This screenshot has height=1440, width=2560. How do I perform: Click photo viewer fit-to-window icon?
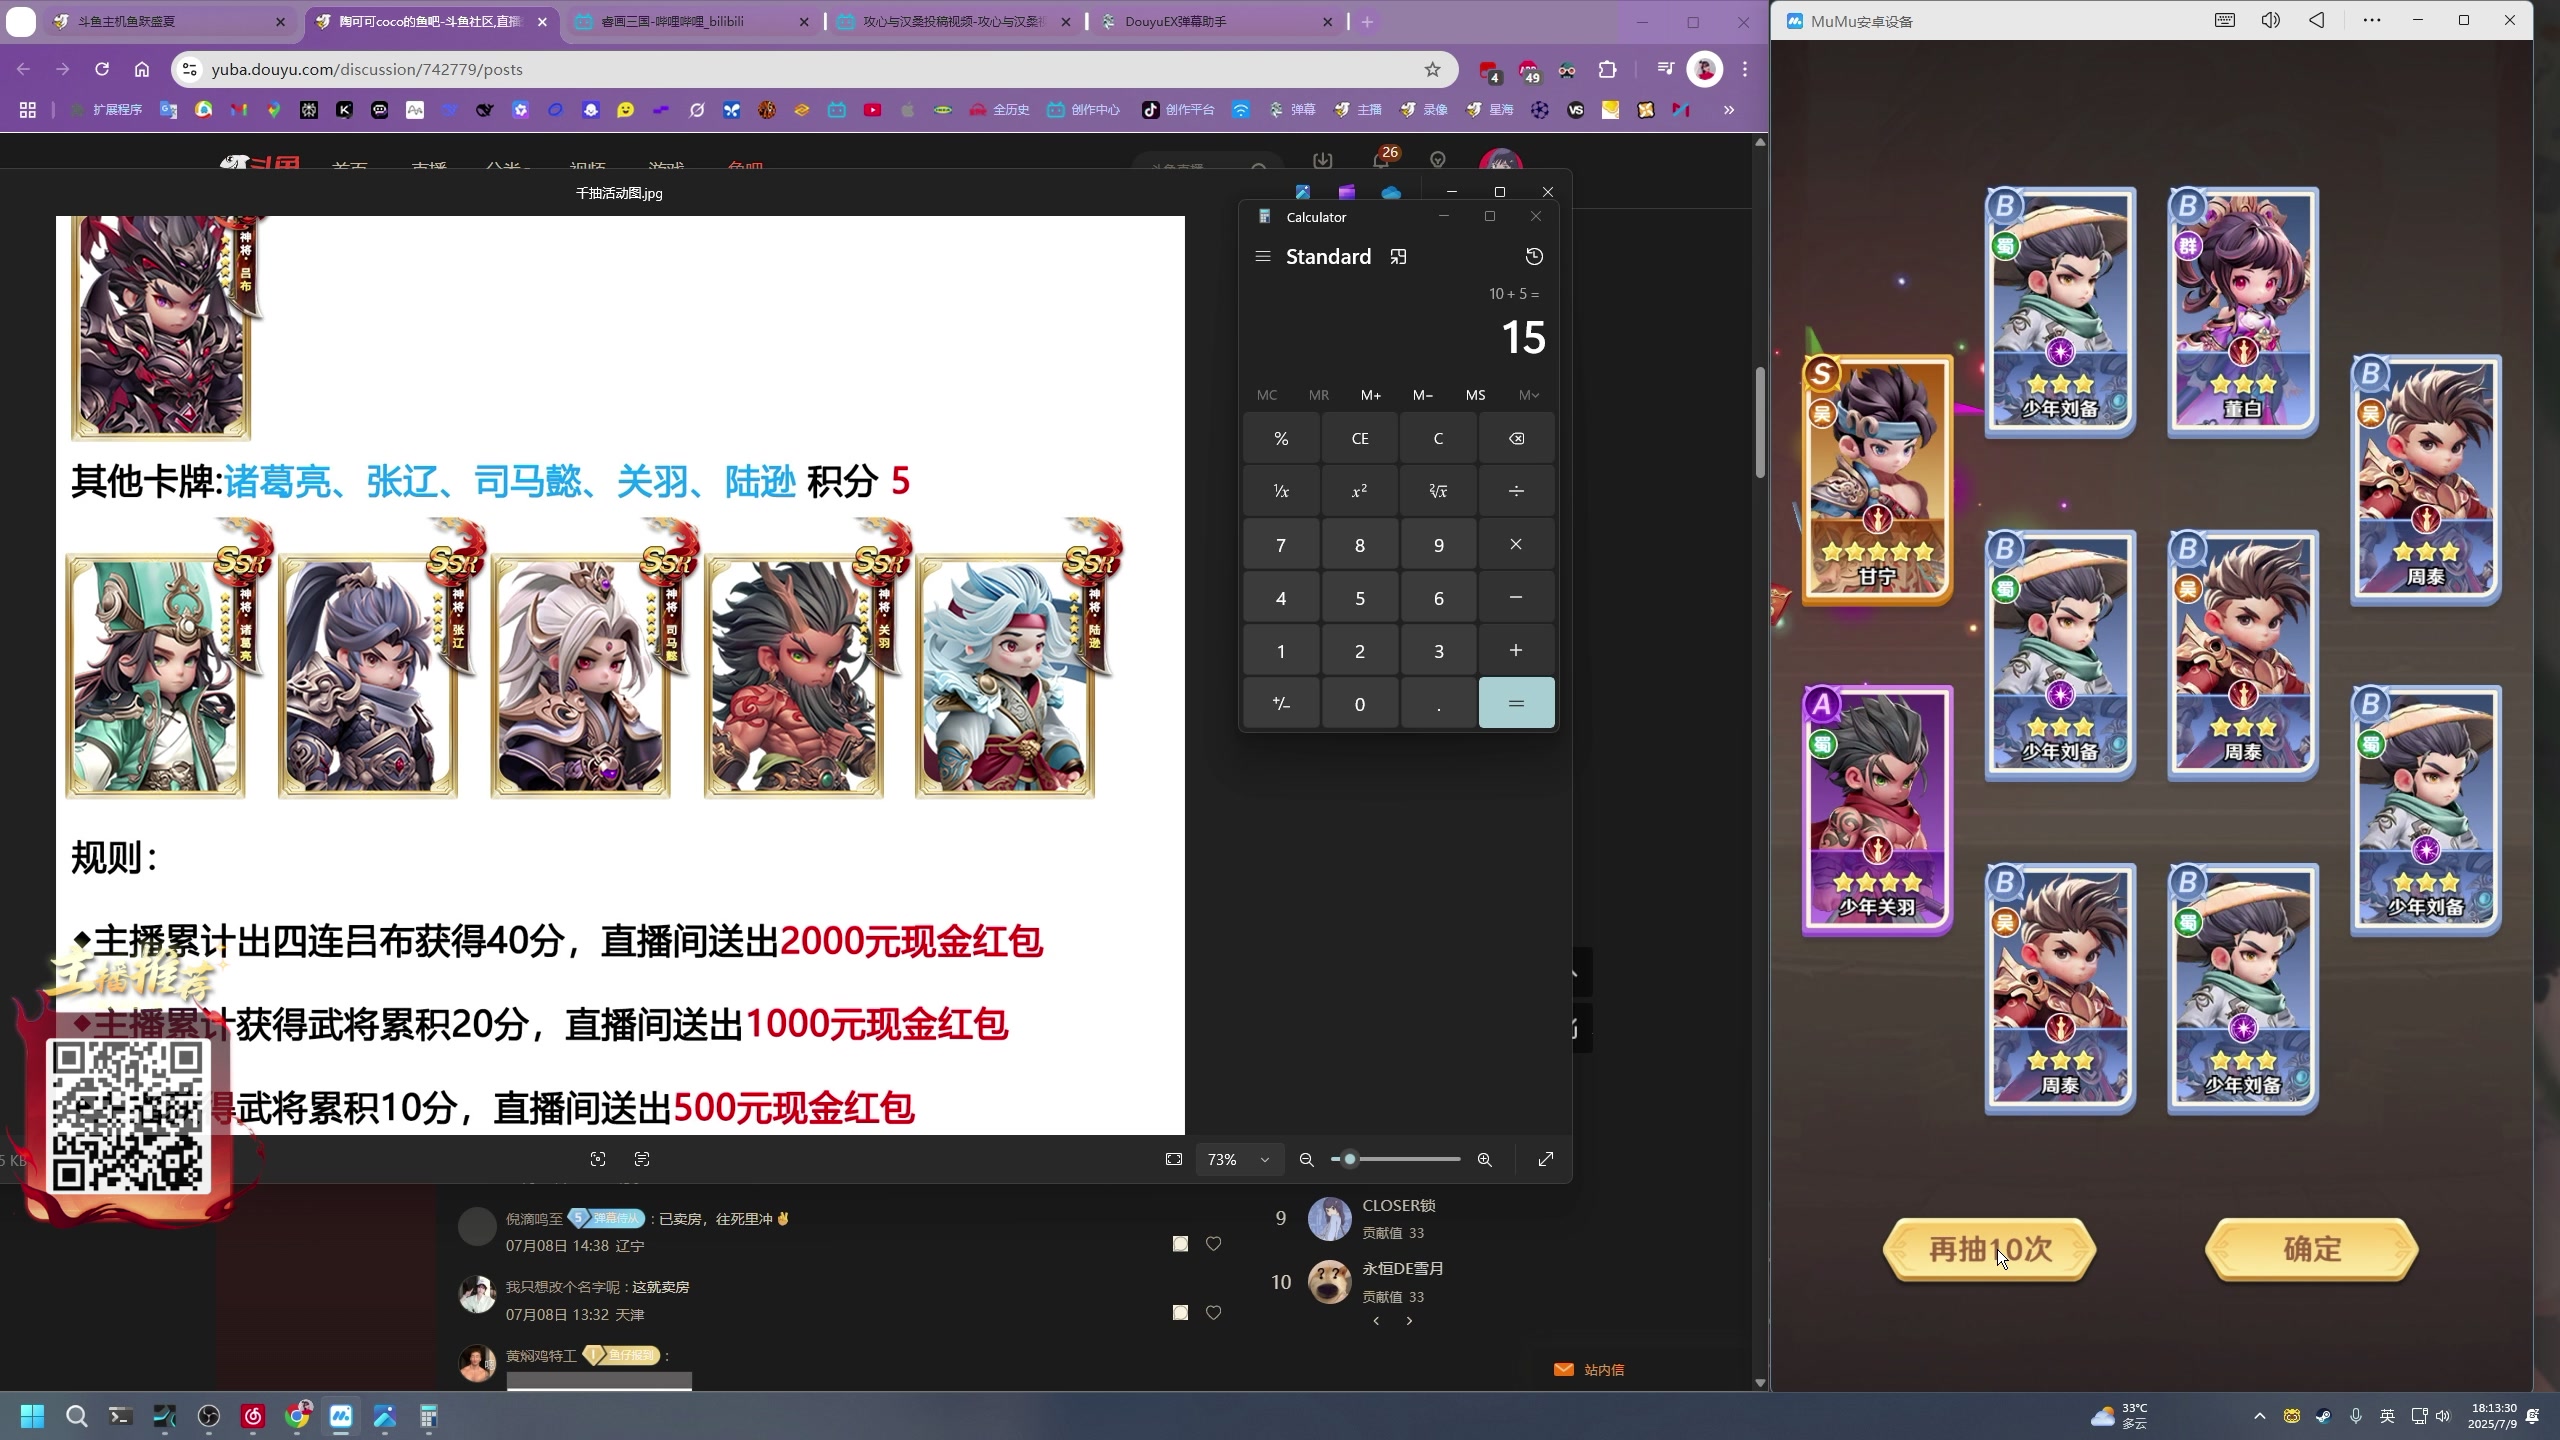(x=1174, y=1159)
